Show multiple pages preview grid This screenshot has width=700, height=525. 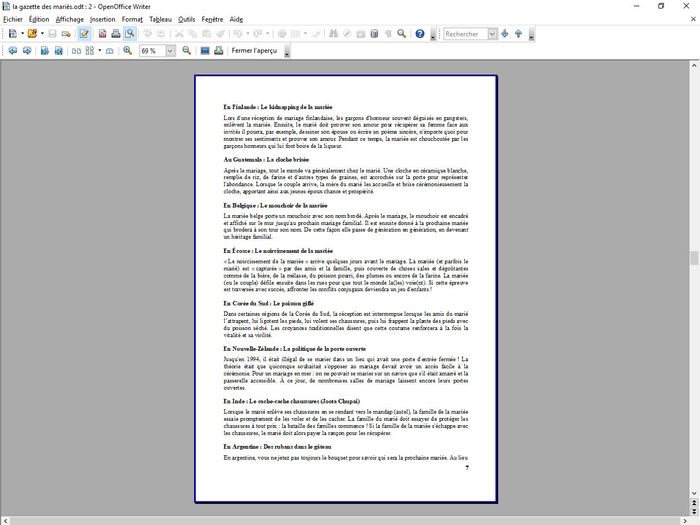click(x=90, y=51)
